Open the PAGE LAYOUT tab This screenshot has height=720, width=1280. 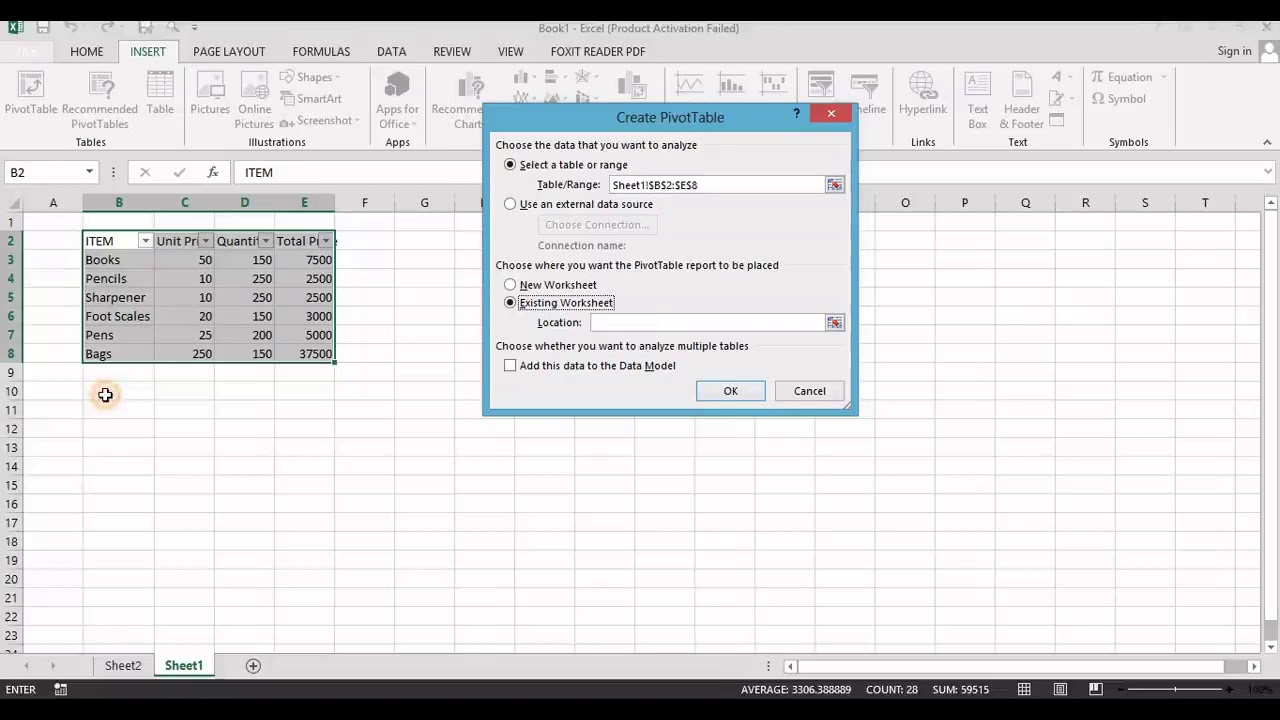[x=229, y=51]
